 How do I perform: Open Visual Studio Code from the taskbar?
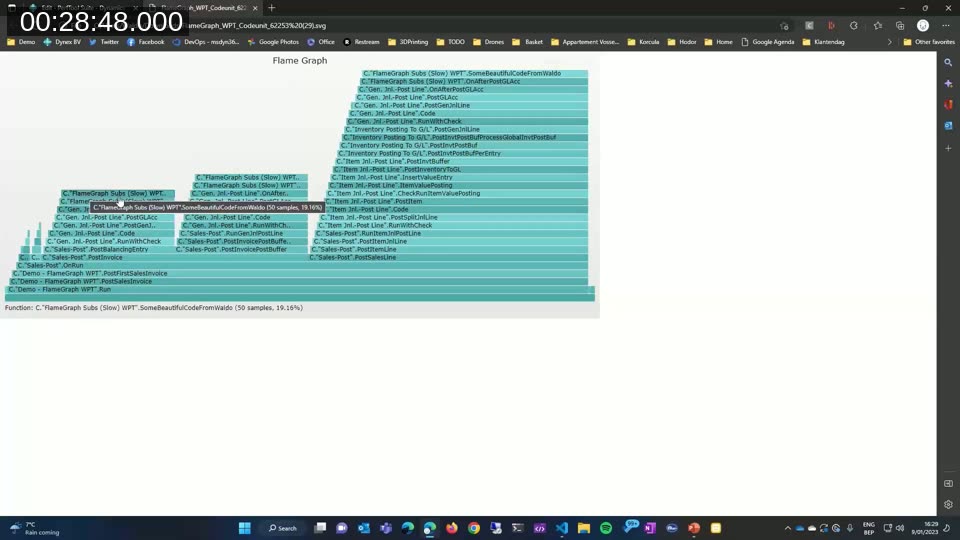(x=562, y=528)
